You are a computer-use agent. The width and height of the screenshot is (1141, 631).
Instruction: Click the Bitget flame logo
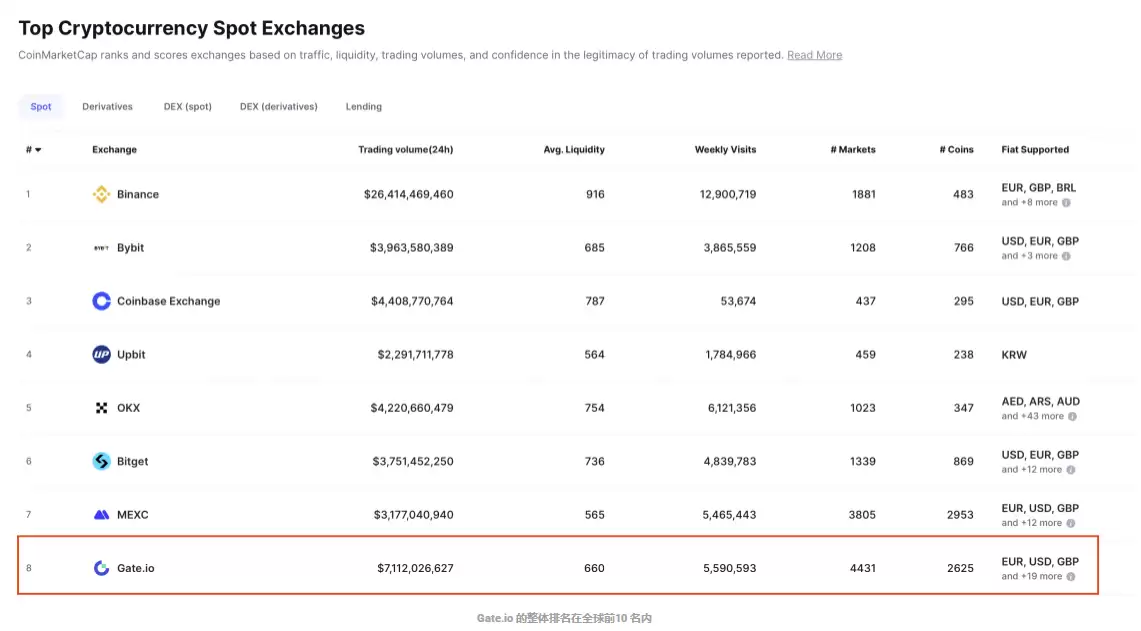[101, 461]
